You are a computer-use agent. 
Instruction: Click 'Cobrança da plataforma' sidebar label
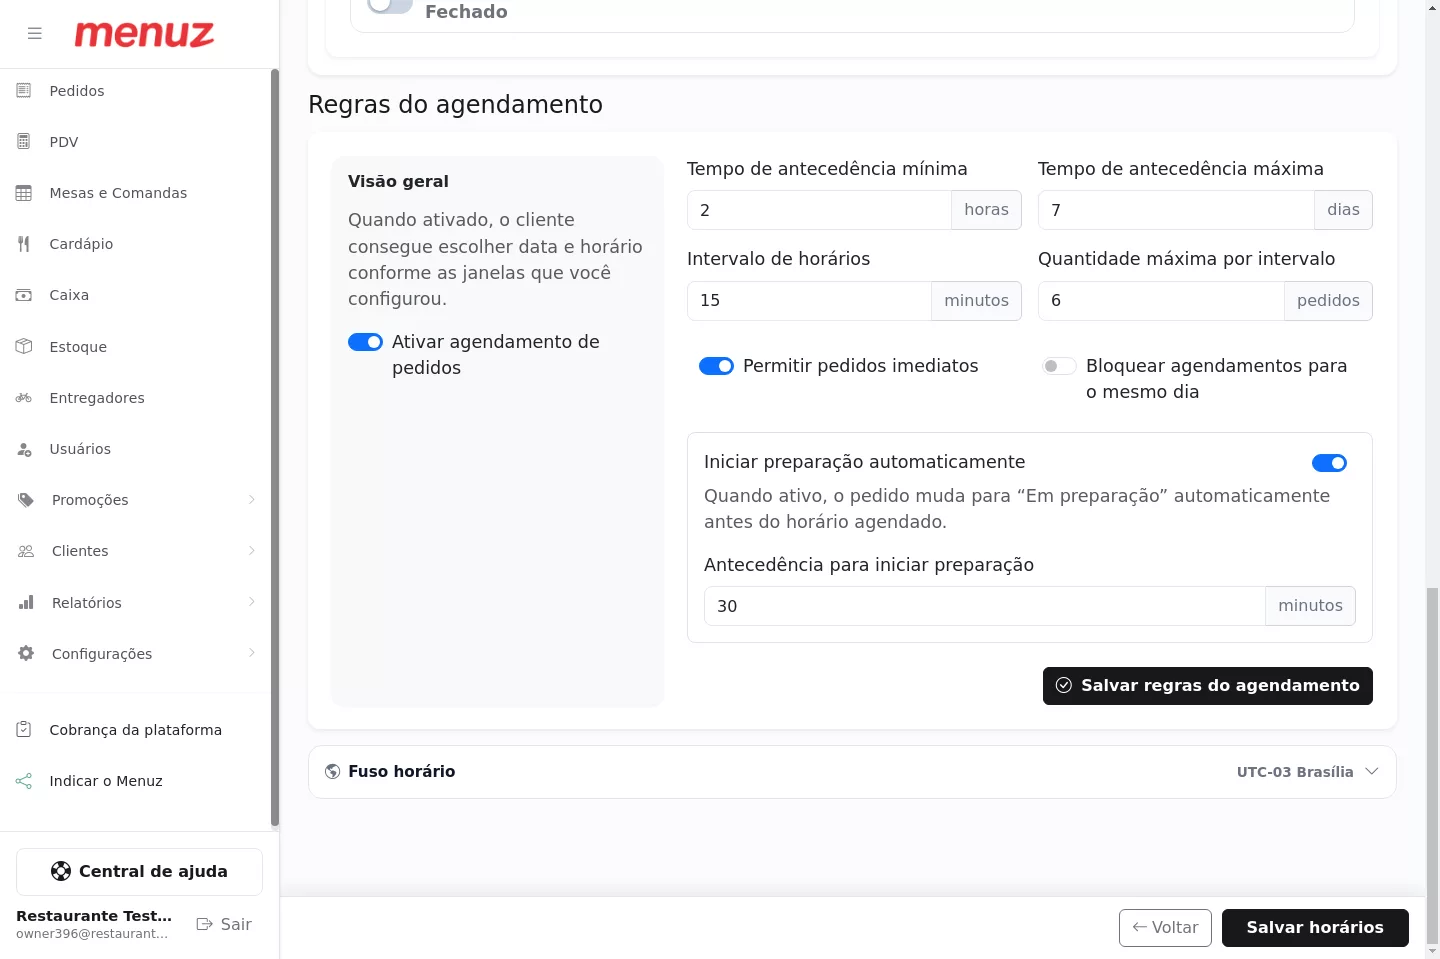point(136,730)
